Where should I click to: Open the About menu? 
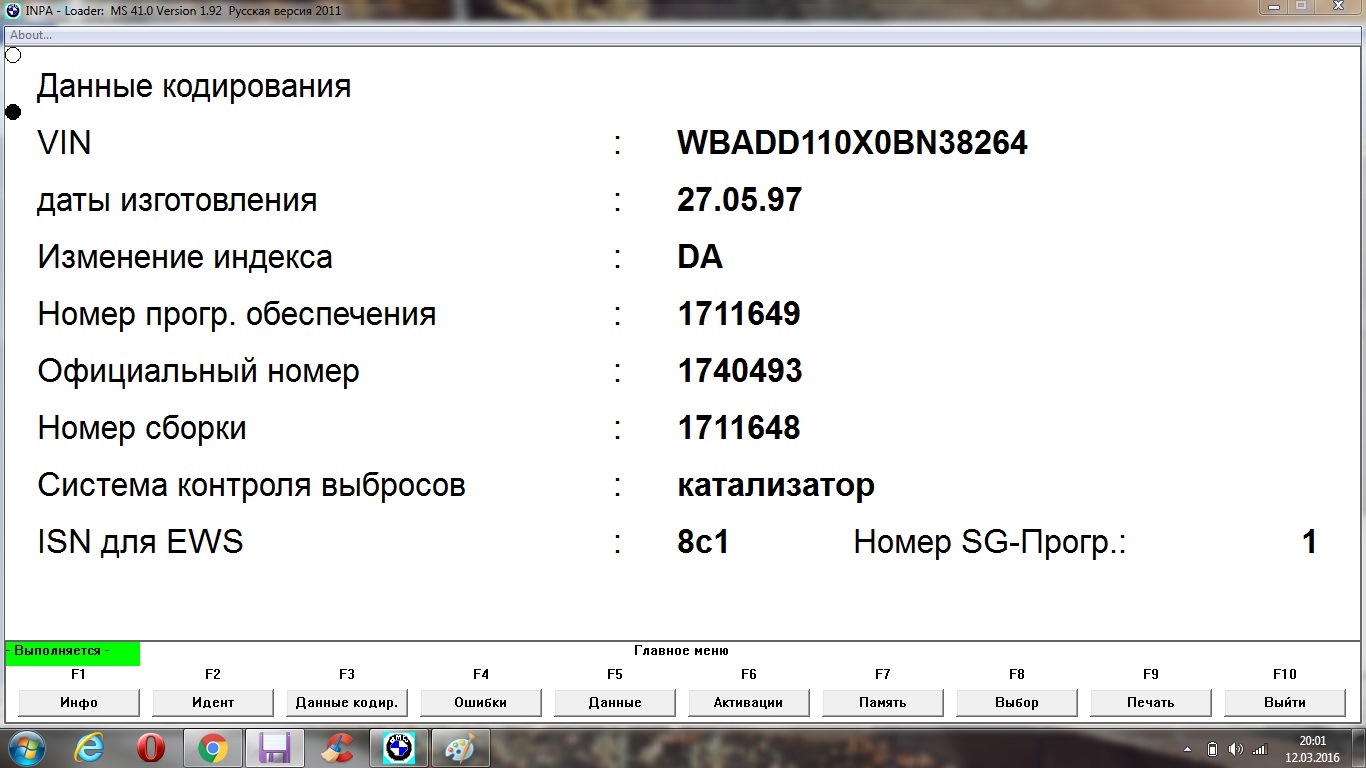click(31, 35)
